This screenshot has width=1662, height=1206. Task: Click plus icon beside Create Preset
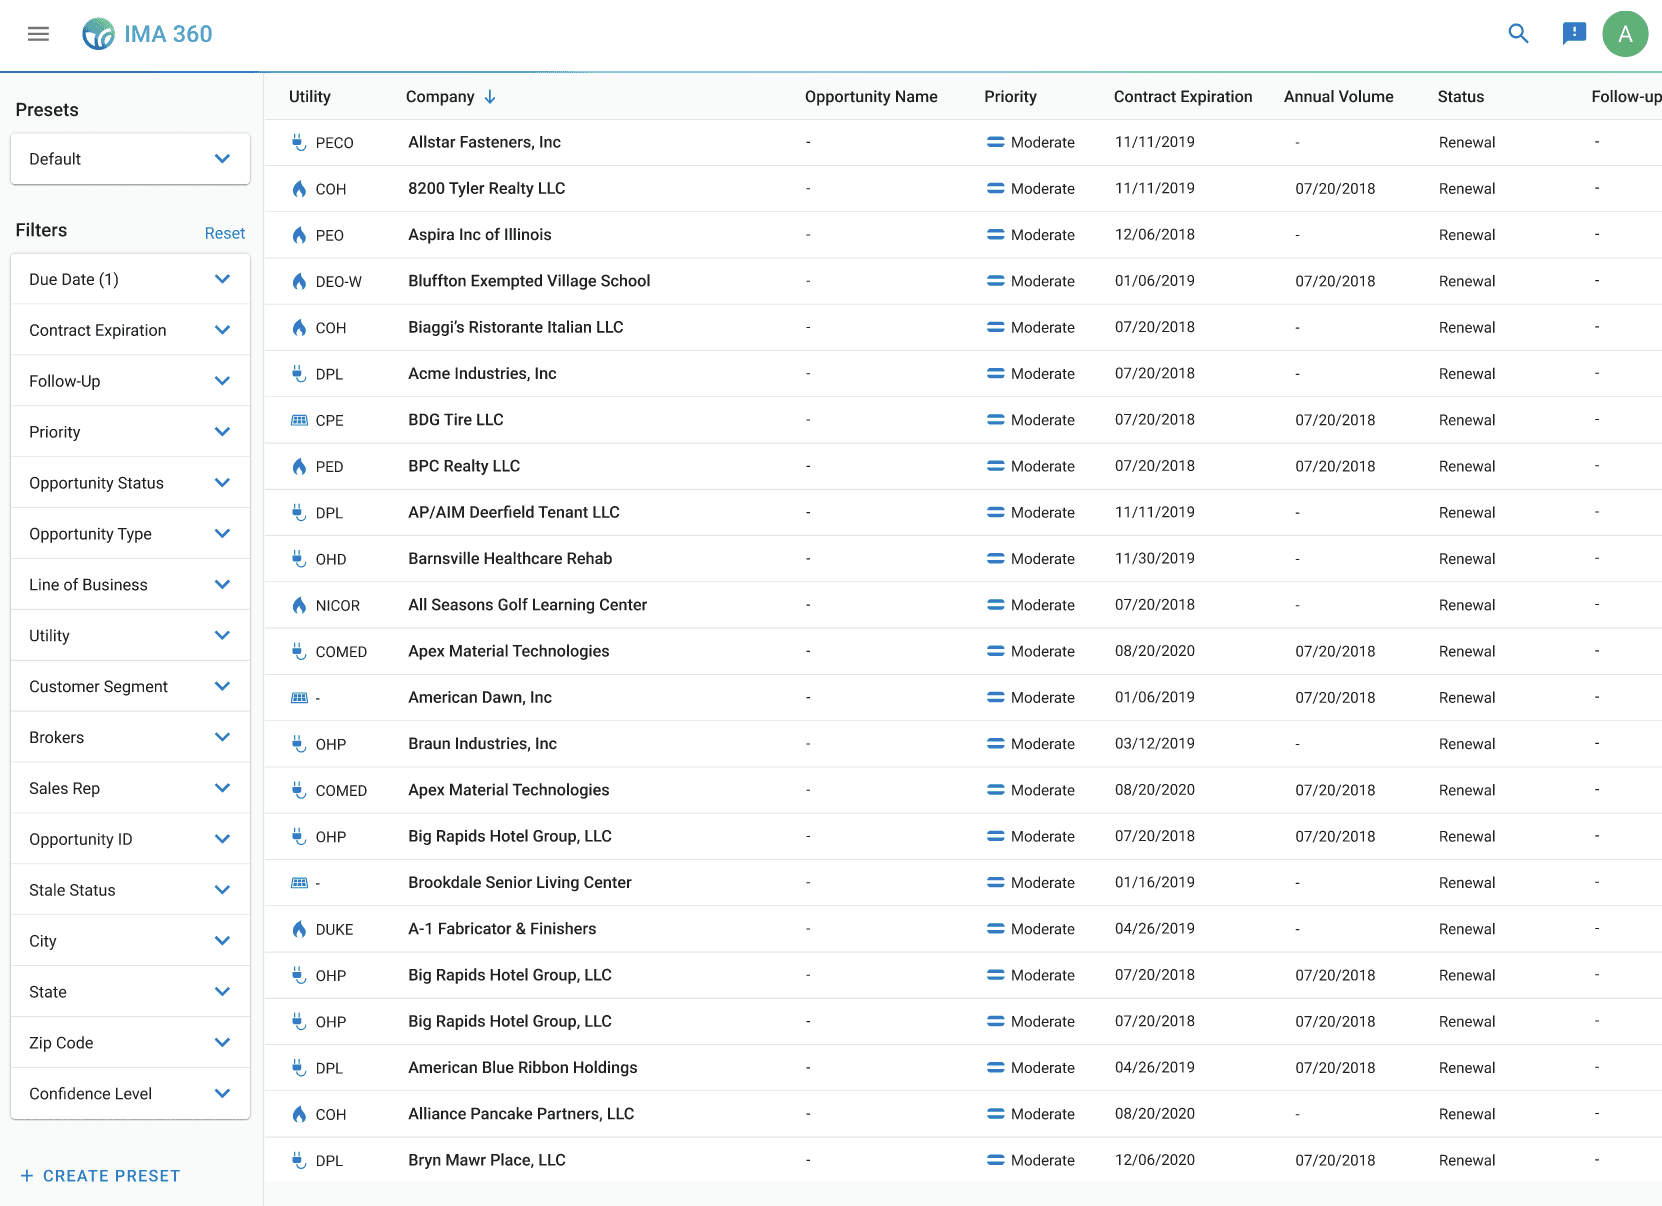27,1176
